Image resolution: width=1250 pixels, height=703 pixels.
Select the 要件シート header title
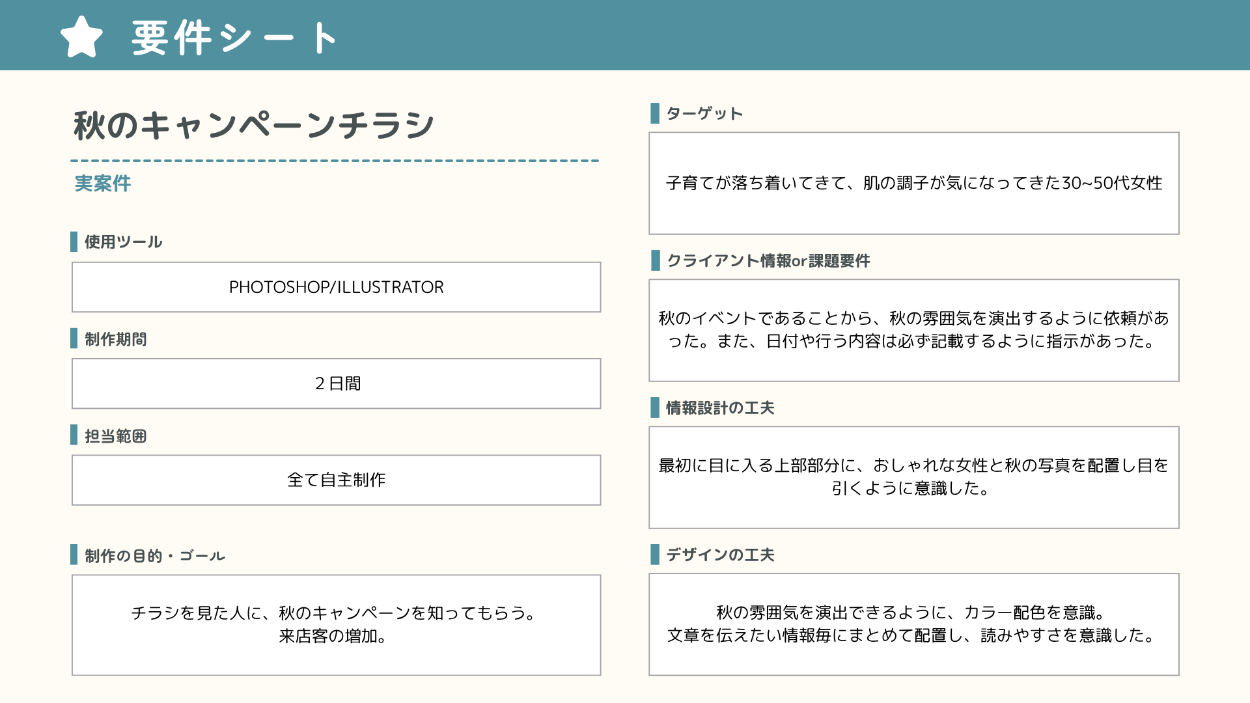(236, 38)
